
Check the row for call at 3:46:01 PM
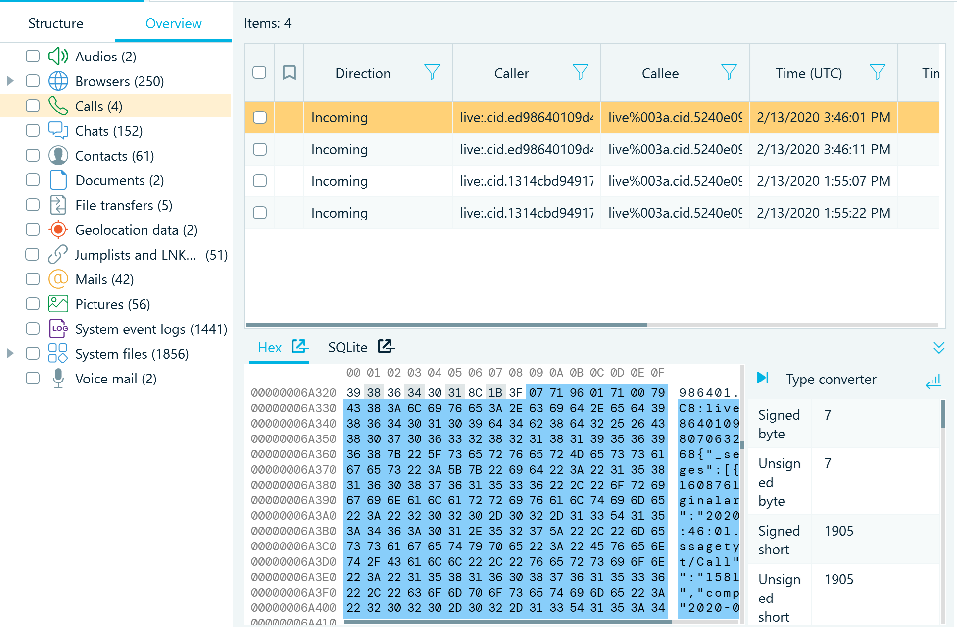(260, 117)
